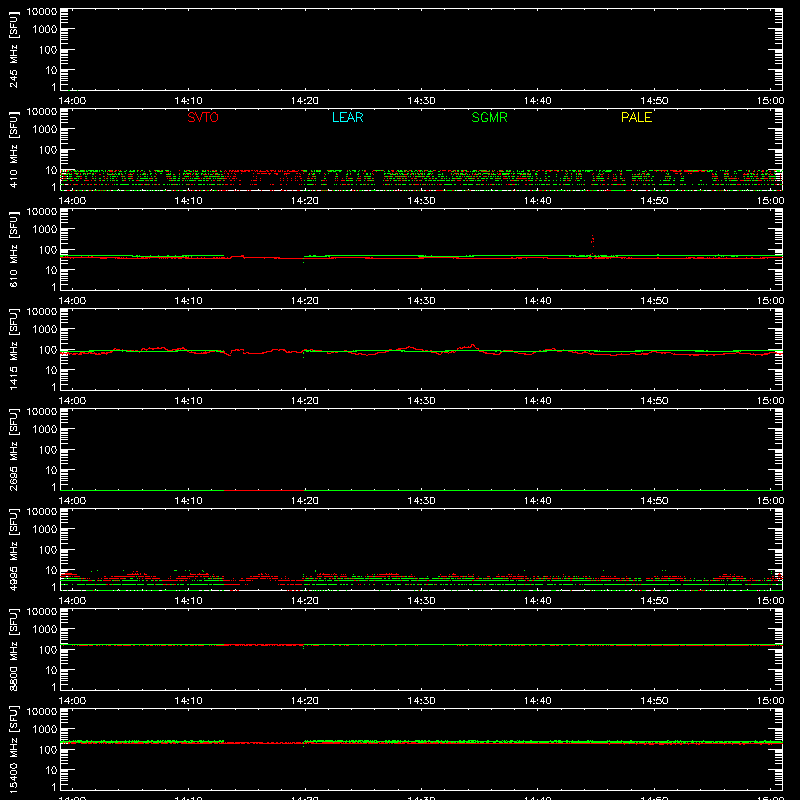Select the 1415 MHz [SFU] axis title

14,349
